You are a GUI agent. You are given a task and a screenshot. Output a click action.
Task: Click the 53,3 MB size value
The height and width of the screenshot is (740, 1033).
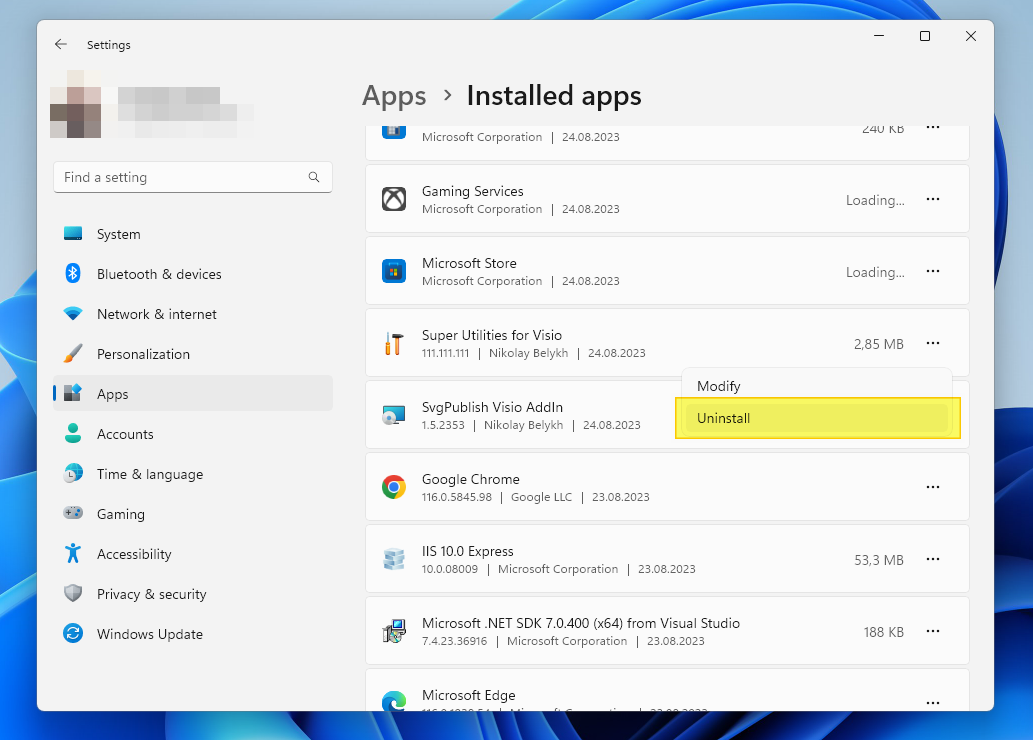click(879, 560)
